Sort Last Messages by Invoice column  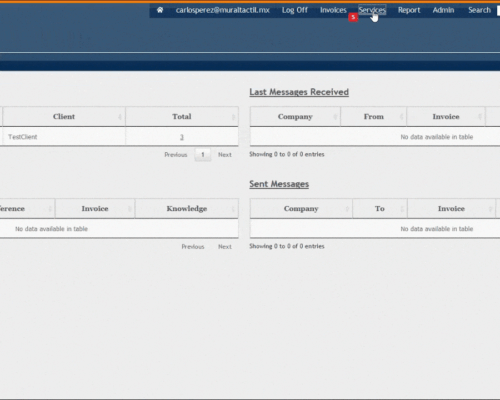click(446, 117)
